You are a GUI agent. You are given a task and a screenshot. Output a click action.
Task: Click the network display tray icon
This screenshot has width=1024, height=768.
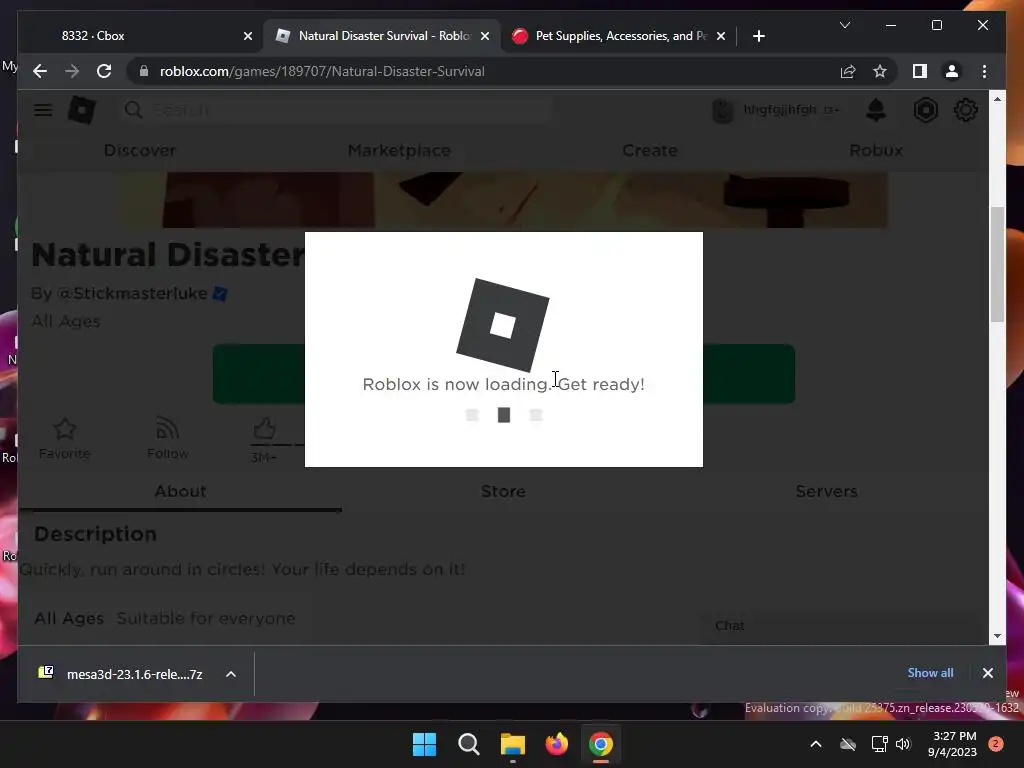879,744
